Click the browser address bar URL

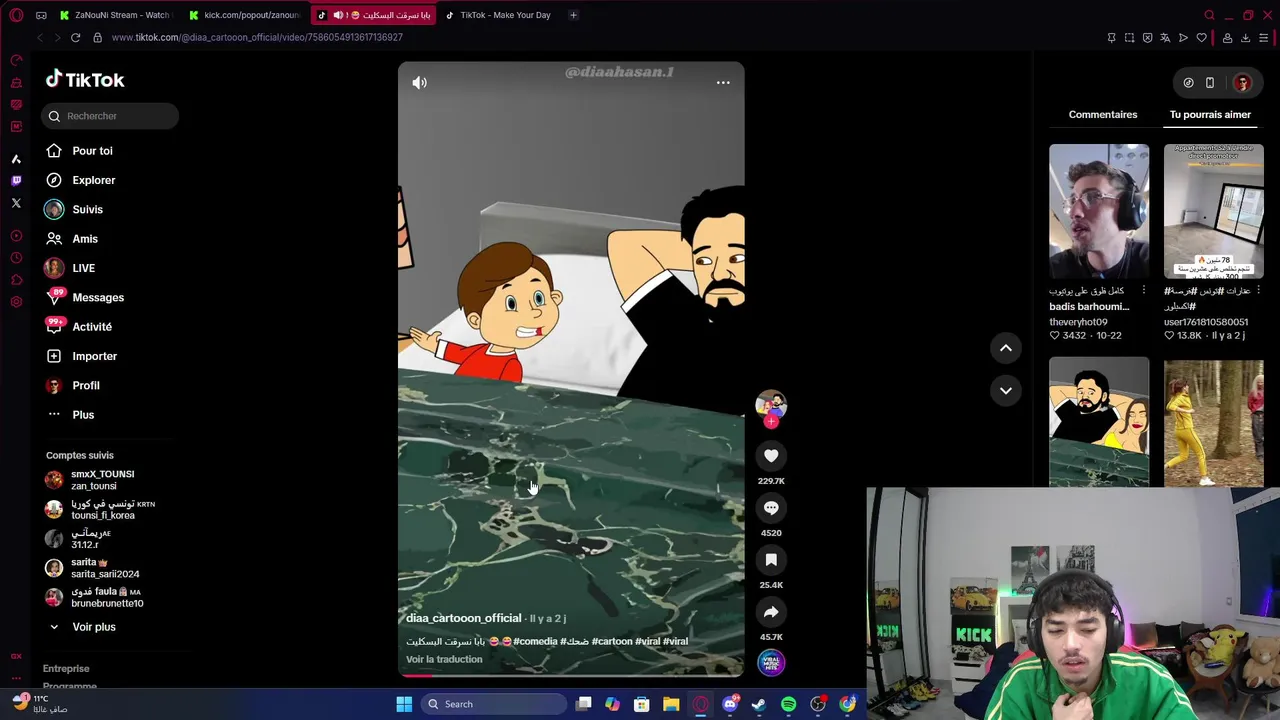click(257, 38)
